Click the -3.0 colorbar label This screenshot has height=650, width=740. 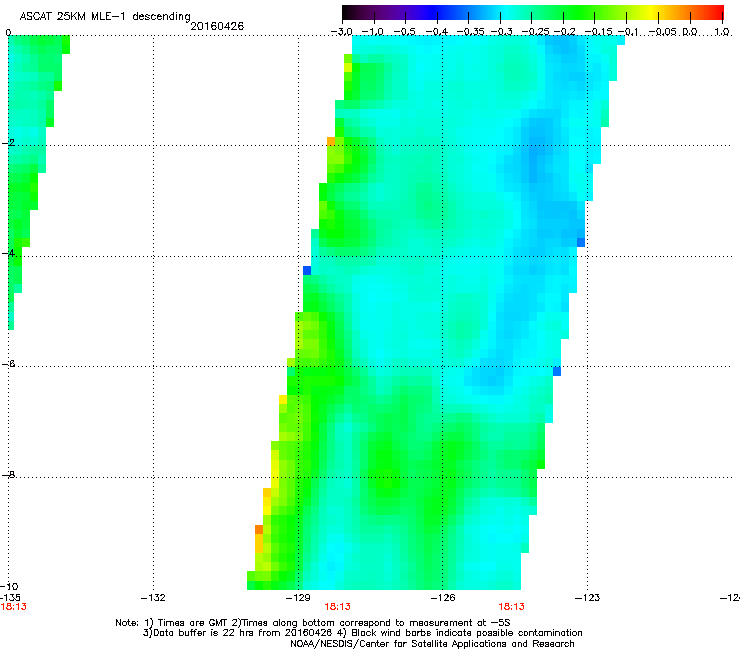[342, 32]
